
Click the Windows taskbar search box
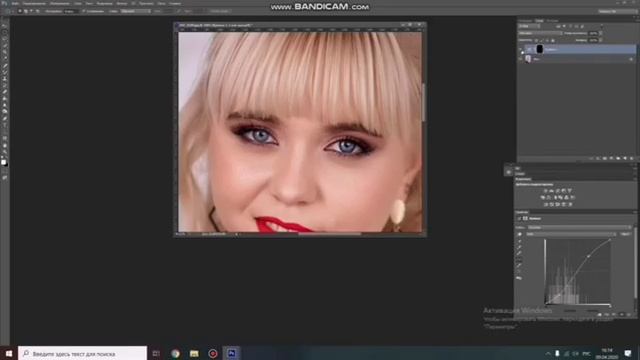(82, 353)
